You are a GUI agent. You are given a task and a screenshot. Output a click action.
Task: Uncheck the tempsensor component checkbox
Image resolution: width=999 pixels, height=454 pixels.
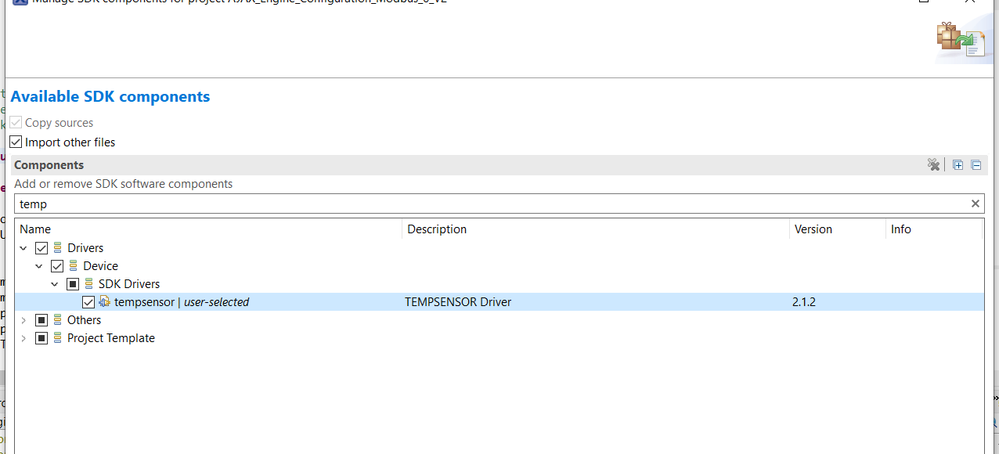tap(89, 302)
